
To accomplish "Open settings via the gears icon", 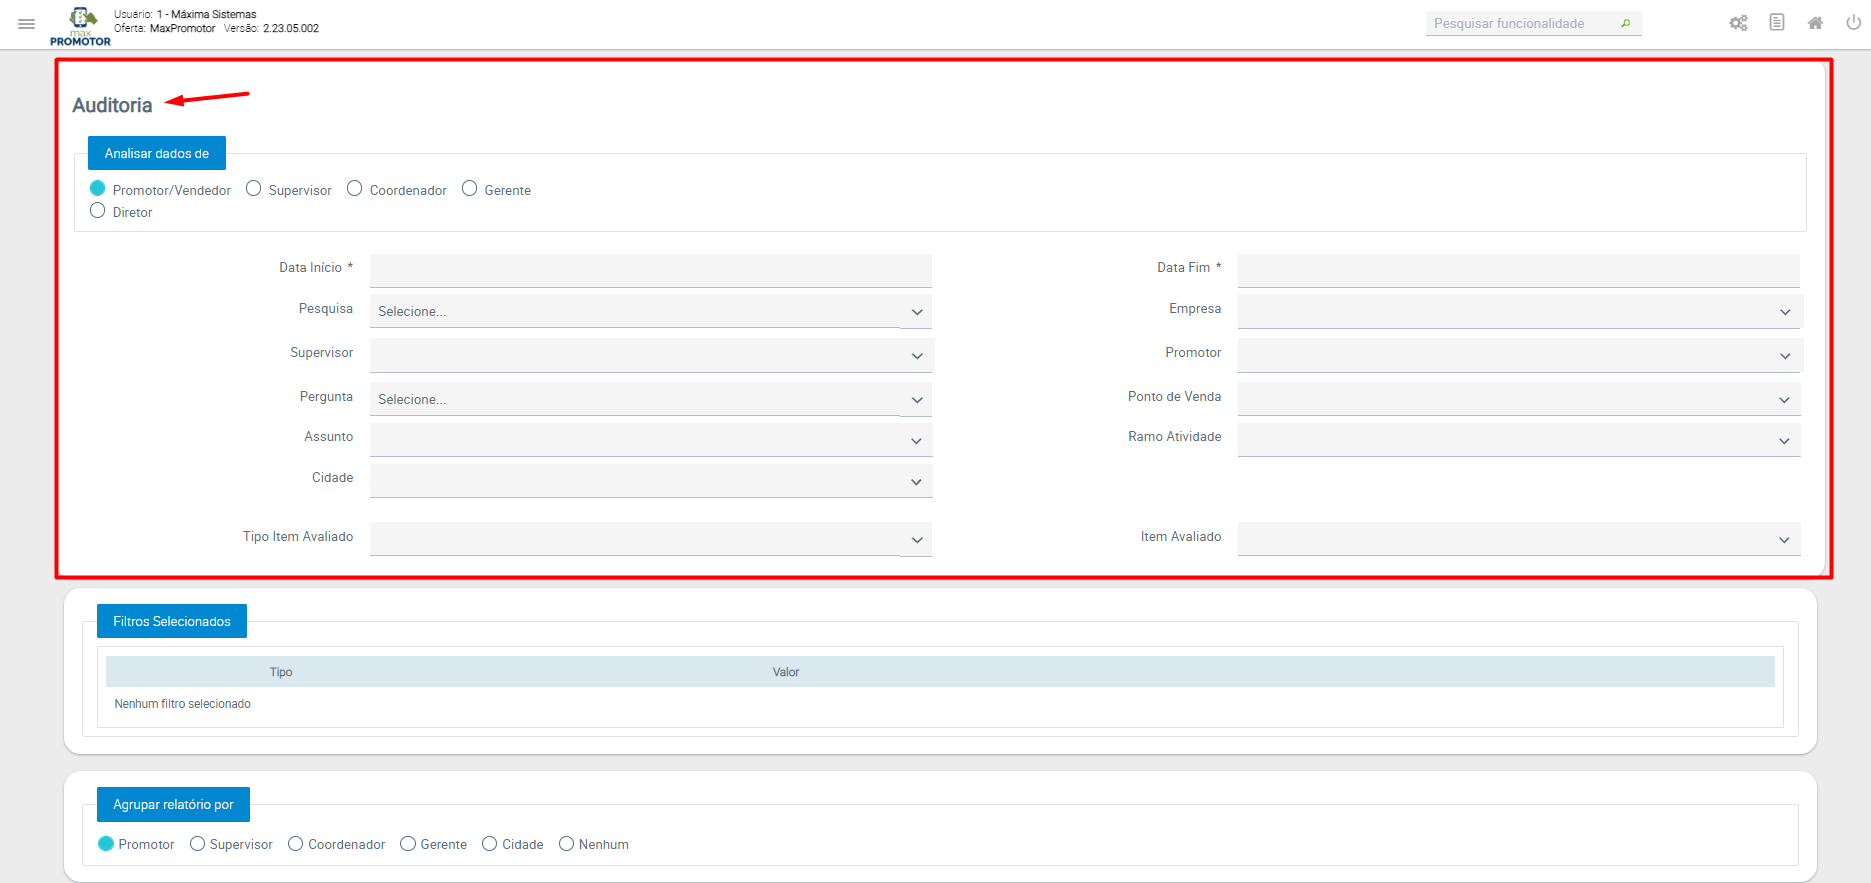I will 1739,23.
